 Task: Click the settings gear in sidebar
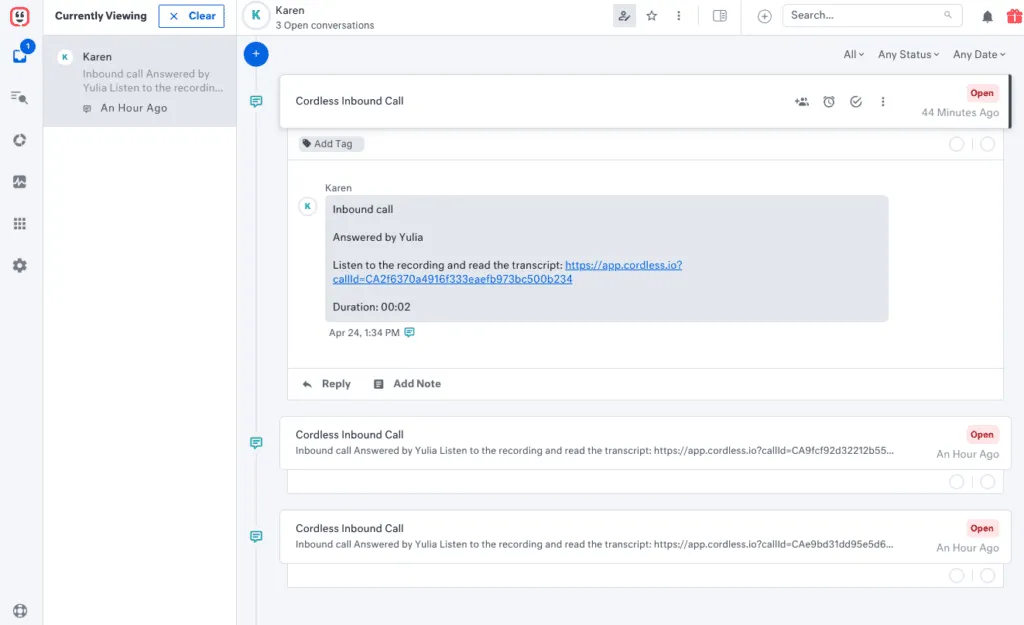coord(20,266)
